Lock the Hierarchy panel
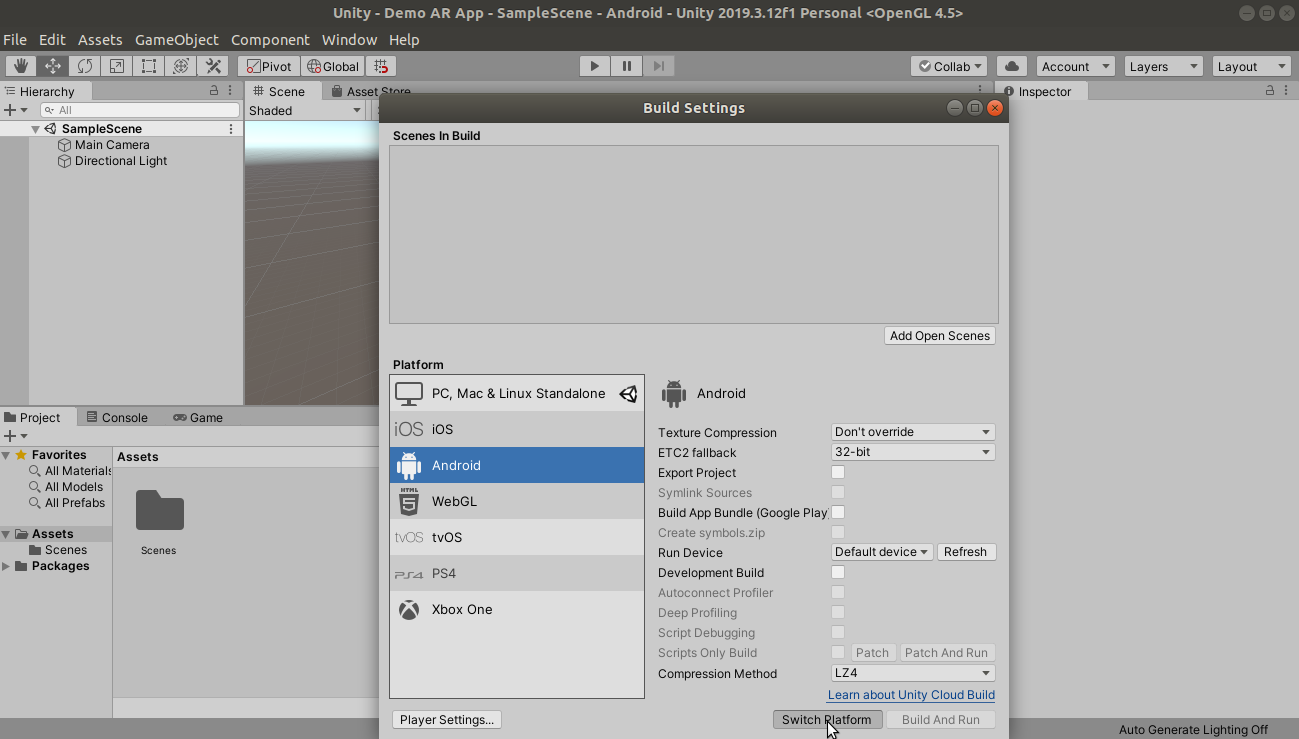The image size is (1299, 739). click(x=214, y=90)
